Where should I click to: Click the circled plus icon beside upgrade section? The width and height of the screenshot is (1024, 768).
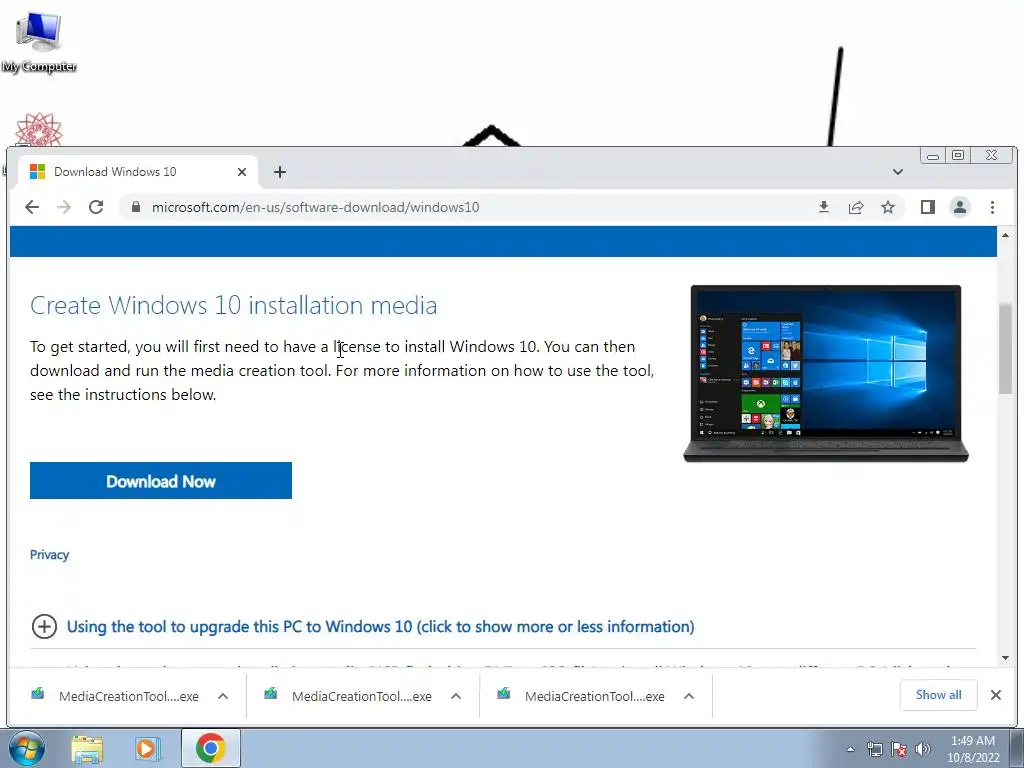44,627
